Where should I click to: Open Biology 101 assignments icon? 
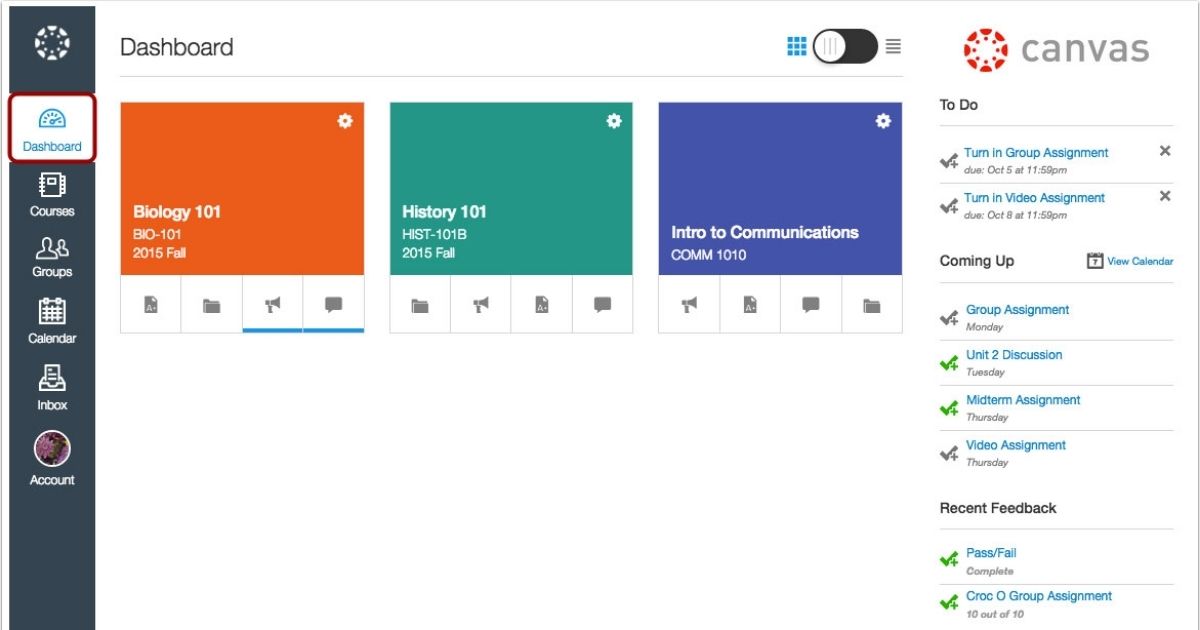click(151, 305)
